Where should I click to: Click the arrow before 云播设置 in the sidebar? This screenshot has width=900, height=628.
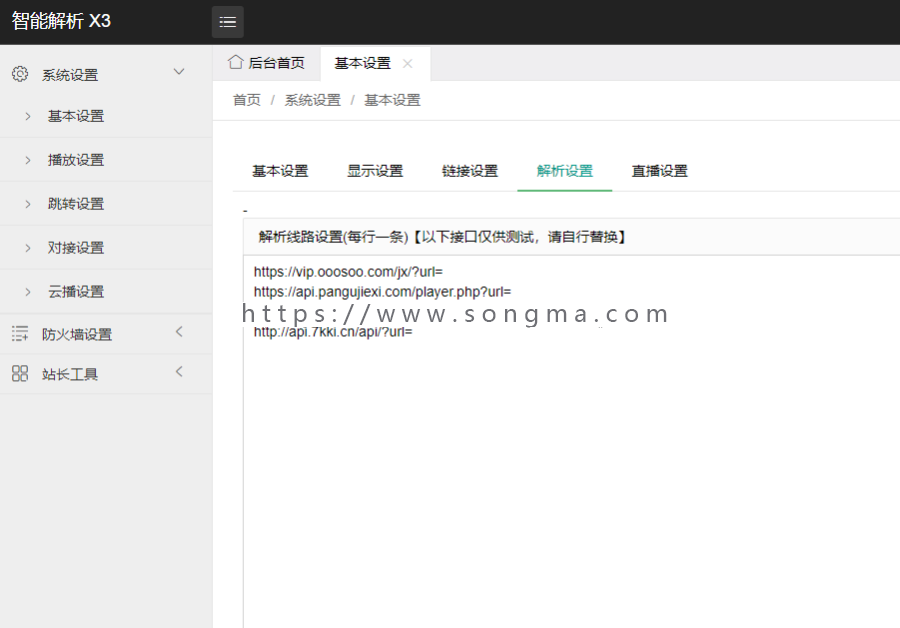[x=28, y=292]
